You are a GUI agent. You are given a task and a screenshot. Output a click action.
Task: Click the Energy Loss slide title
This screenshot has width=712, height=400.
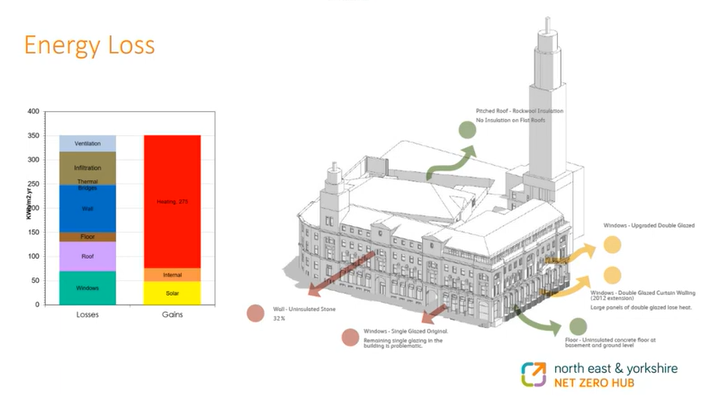point(89,46)
